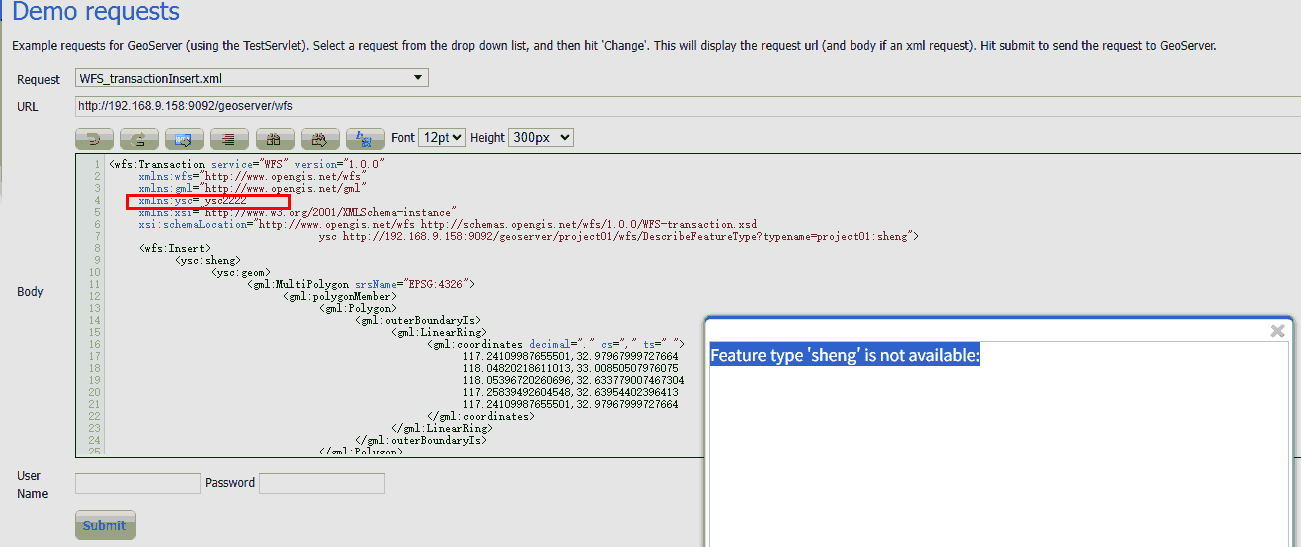
Task: Click the <gml:LinearRing> opening tag line
Action: (439, 333)
